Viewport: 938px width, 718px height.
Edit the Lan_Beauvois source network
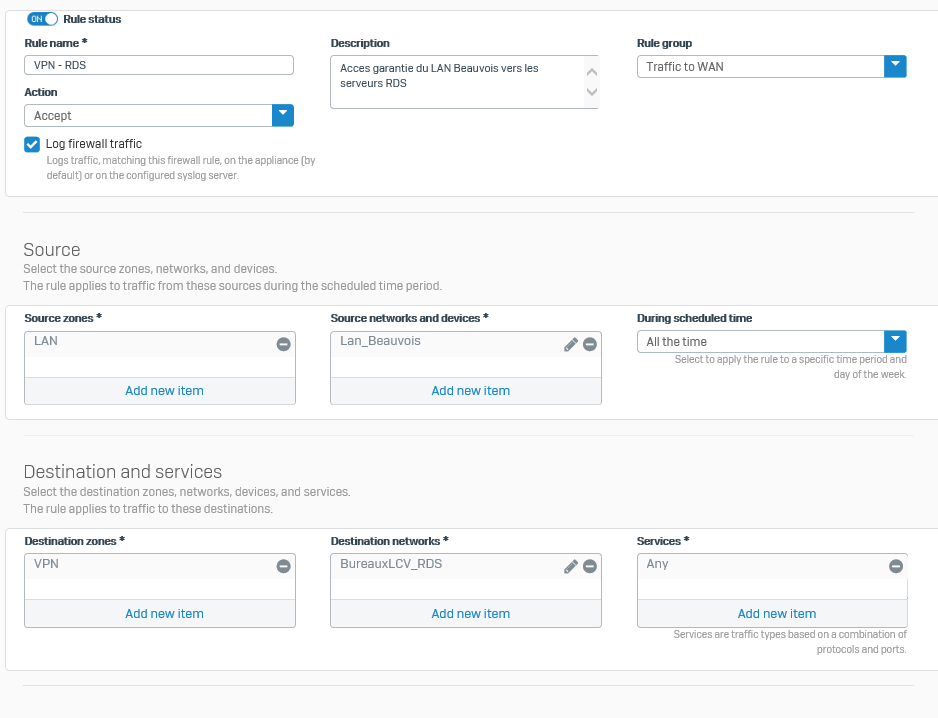point(571,344)
